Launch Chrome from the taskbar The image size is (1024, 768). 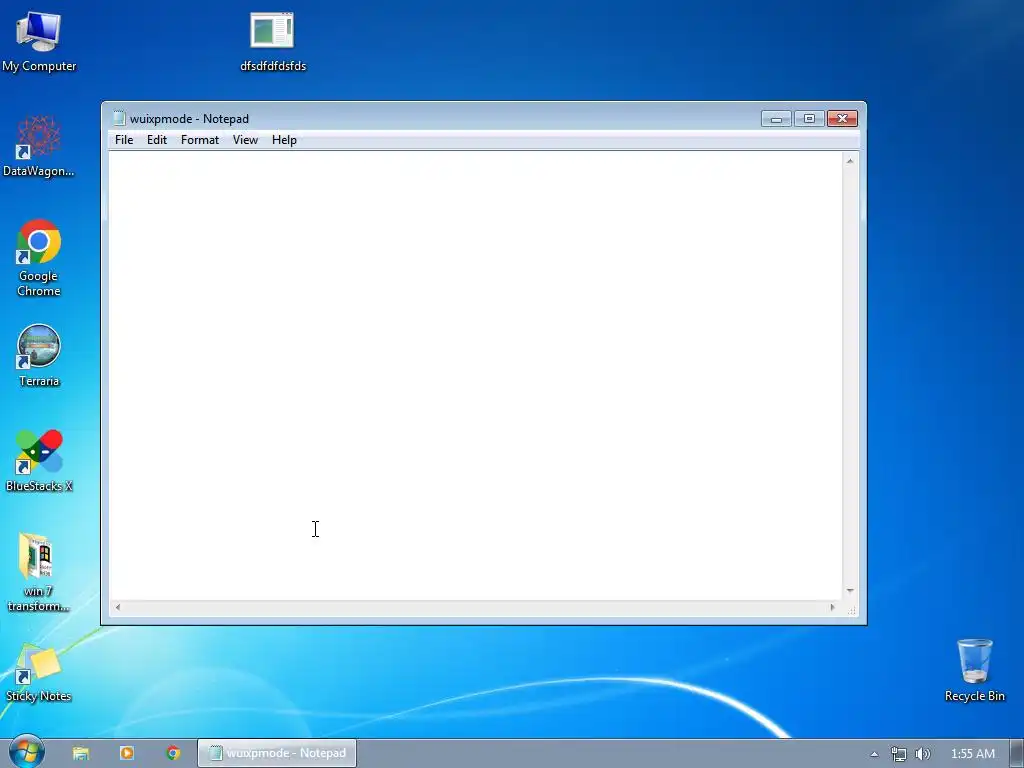173,753
